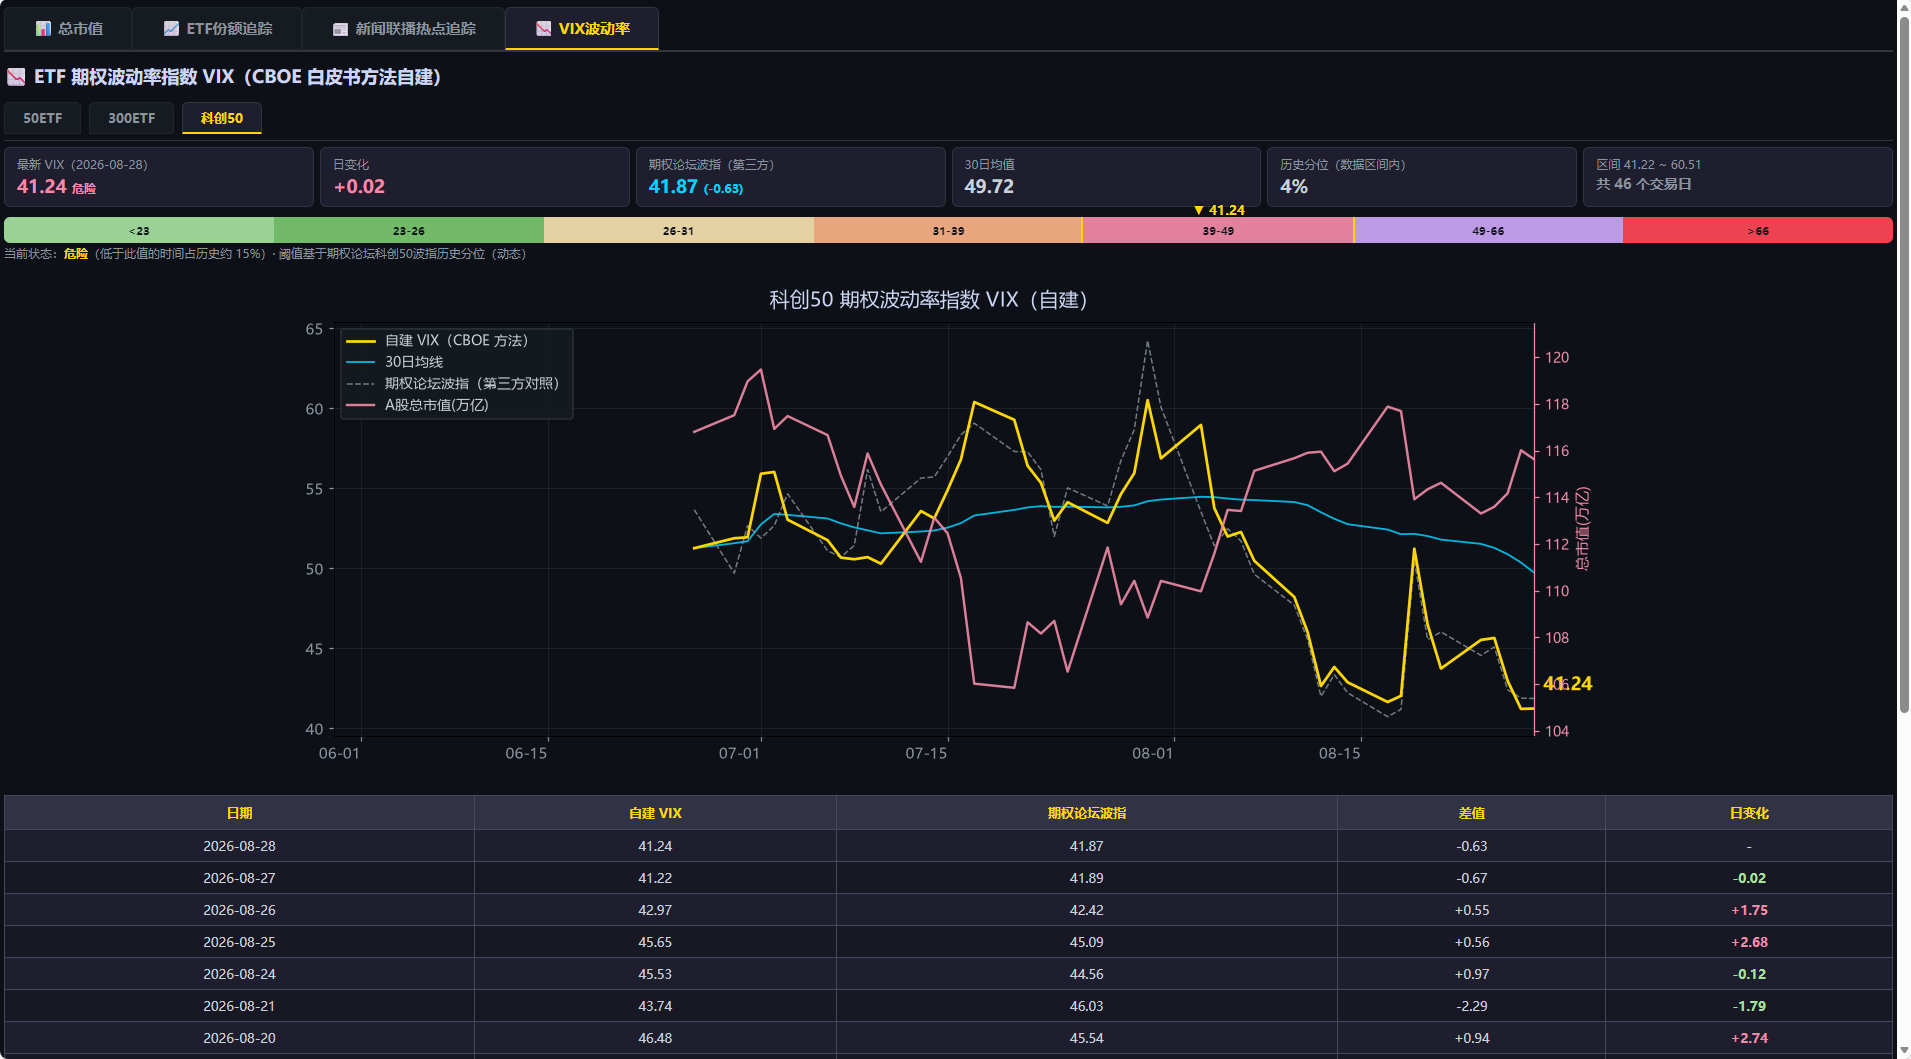Viewport: 1911px width, 1059px height.
Task: Click the green <23 level segment
Action: [139, 231]
